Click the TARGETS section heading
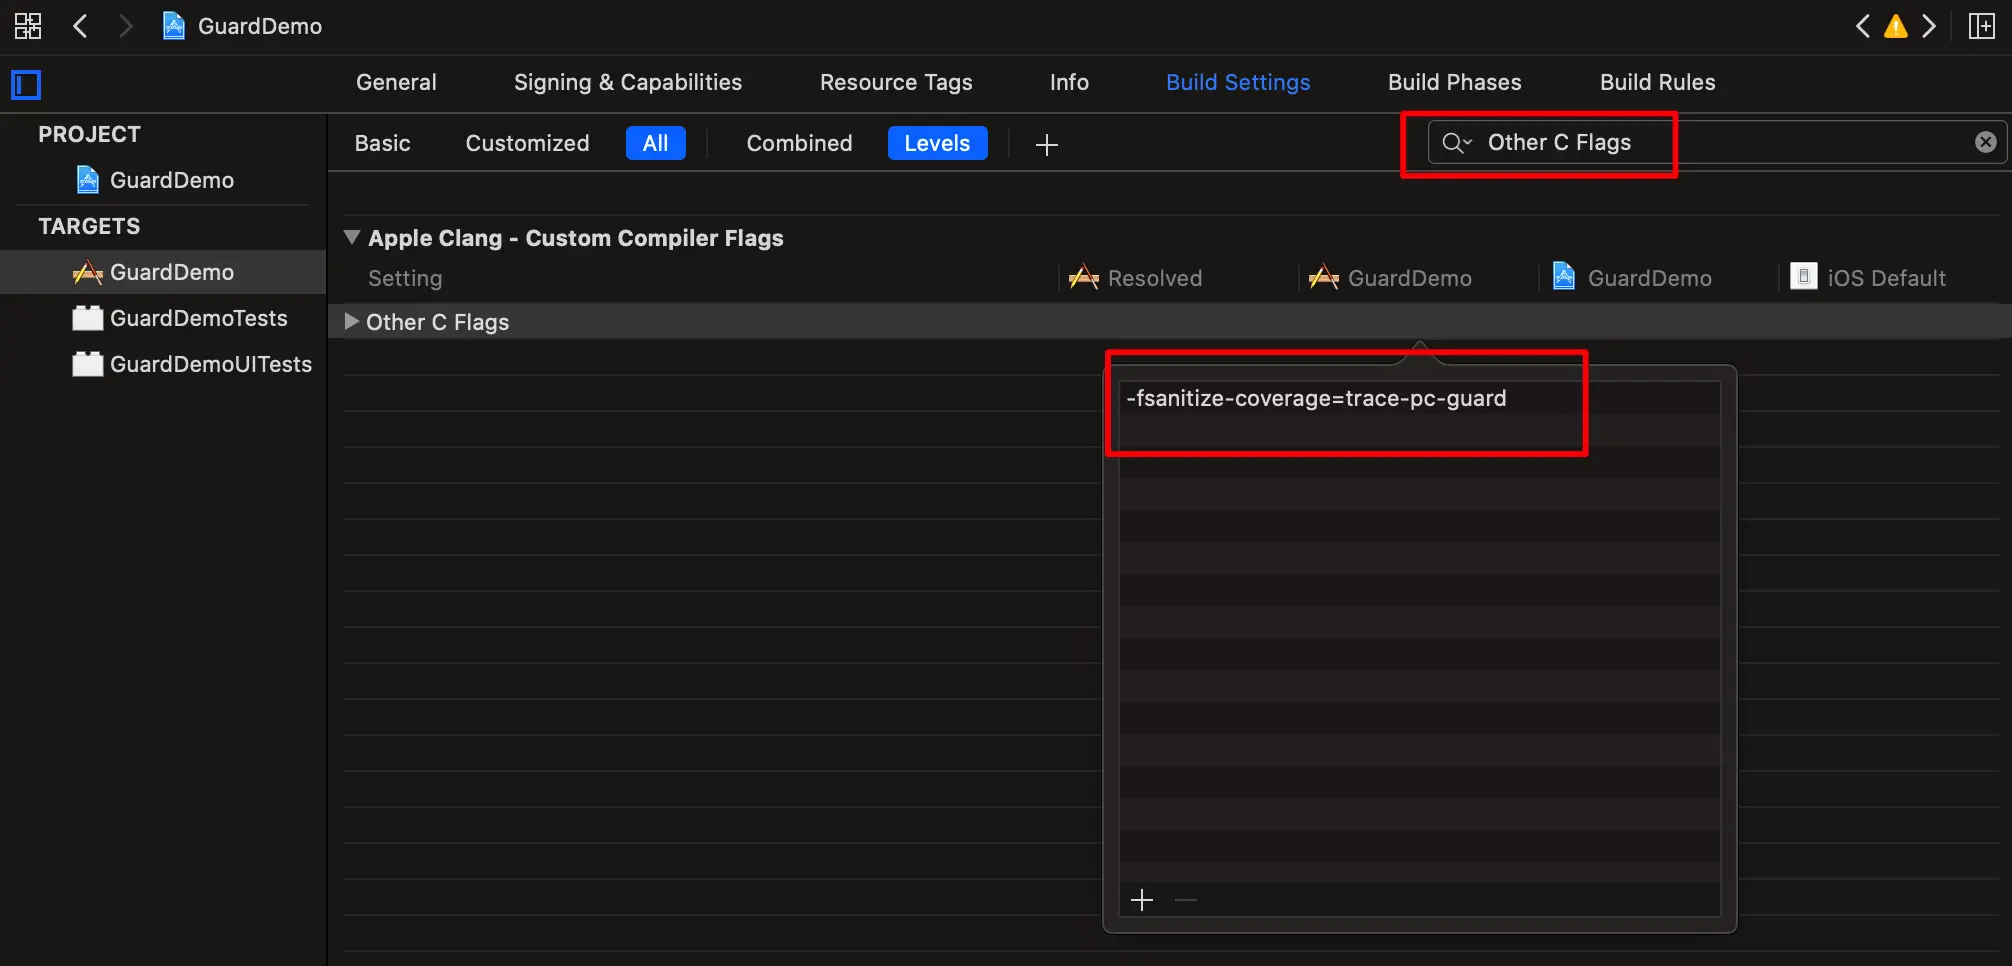 89,226
